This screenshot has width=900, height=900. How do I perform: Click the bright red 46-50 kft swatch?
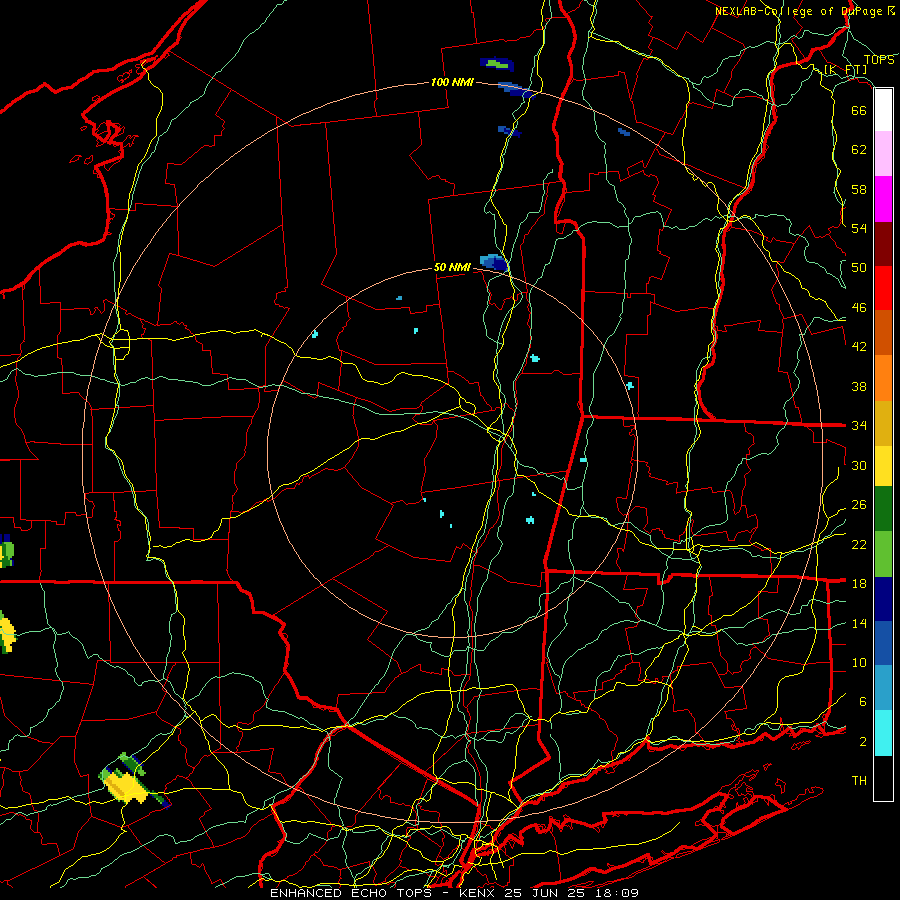883,288
